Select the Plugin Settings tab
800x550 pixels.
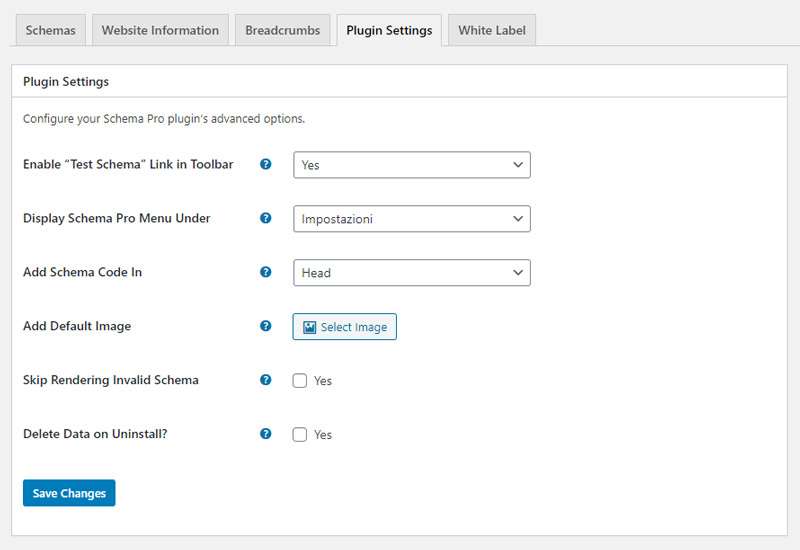click(389, 31)
